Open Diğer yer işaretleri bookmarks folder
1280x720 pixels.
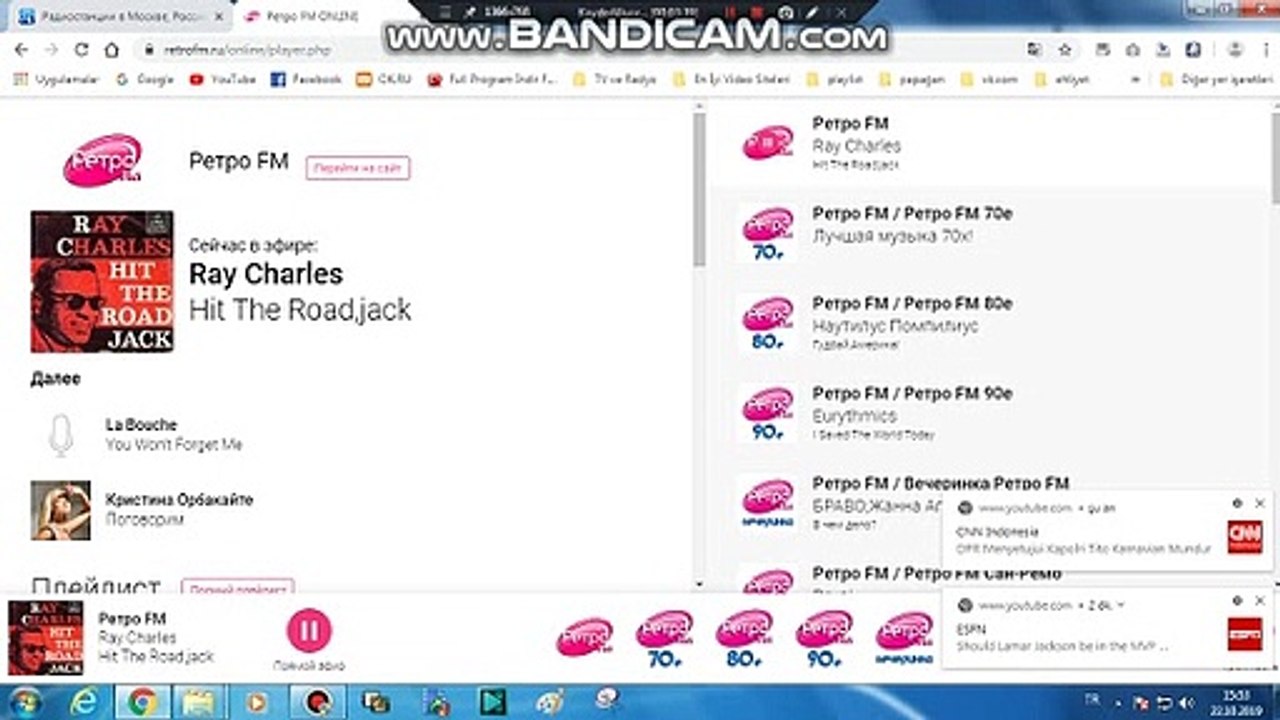click(x=1215, y=79)
